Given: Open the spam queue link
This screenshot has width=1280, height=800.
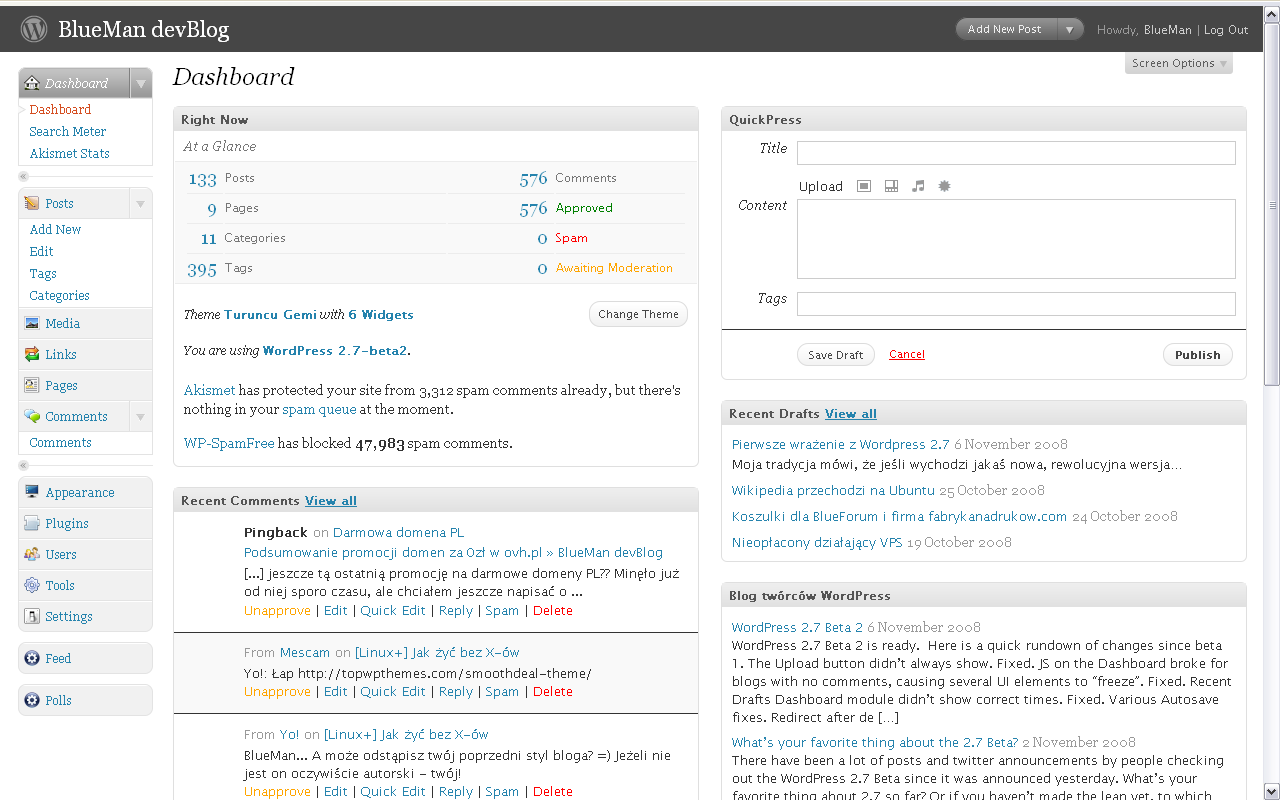Looking at the screenshot, I should click(319, 409).
